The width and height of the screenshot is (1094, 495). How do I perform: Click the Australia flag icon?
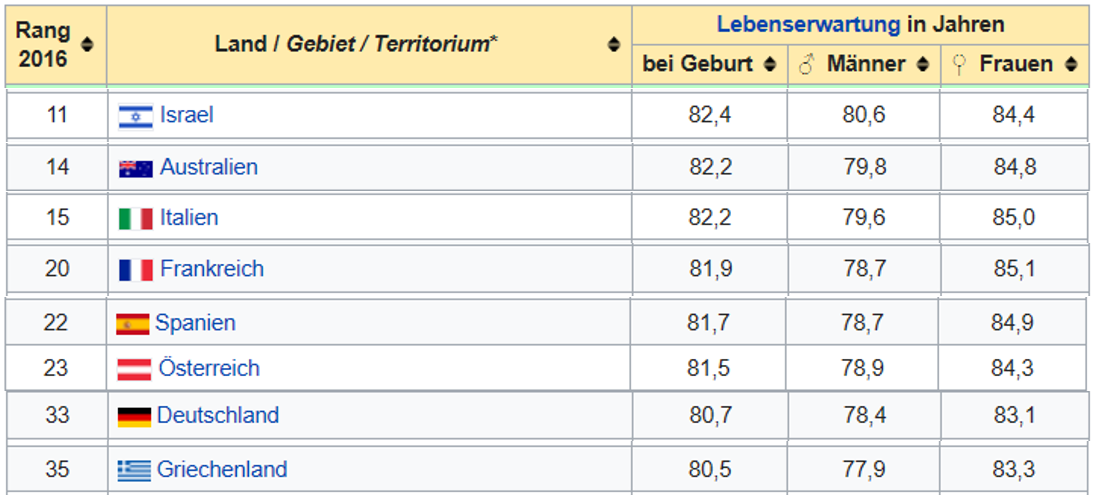pos(136,168)
